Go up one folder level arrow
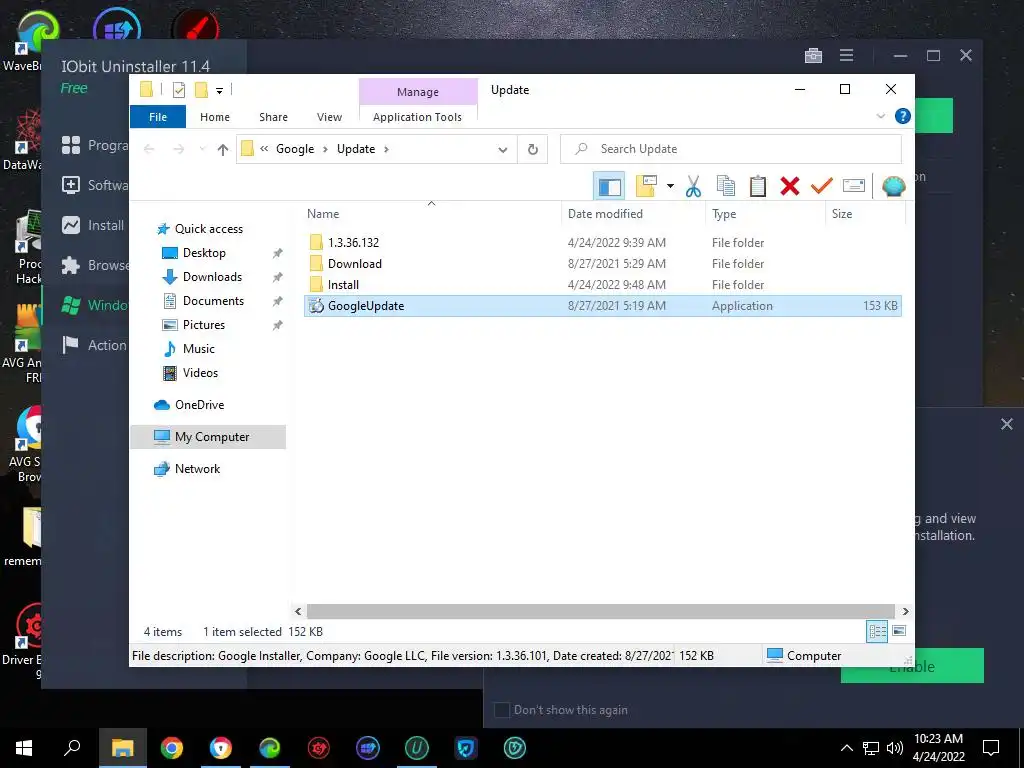 click(223, 150)
